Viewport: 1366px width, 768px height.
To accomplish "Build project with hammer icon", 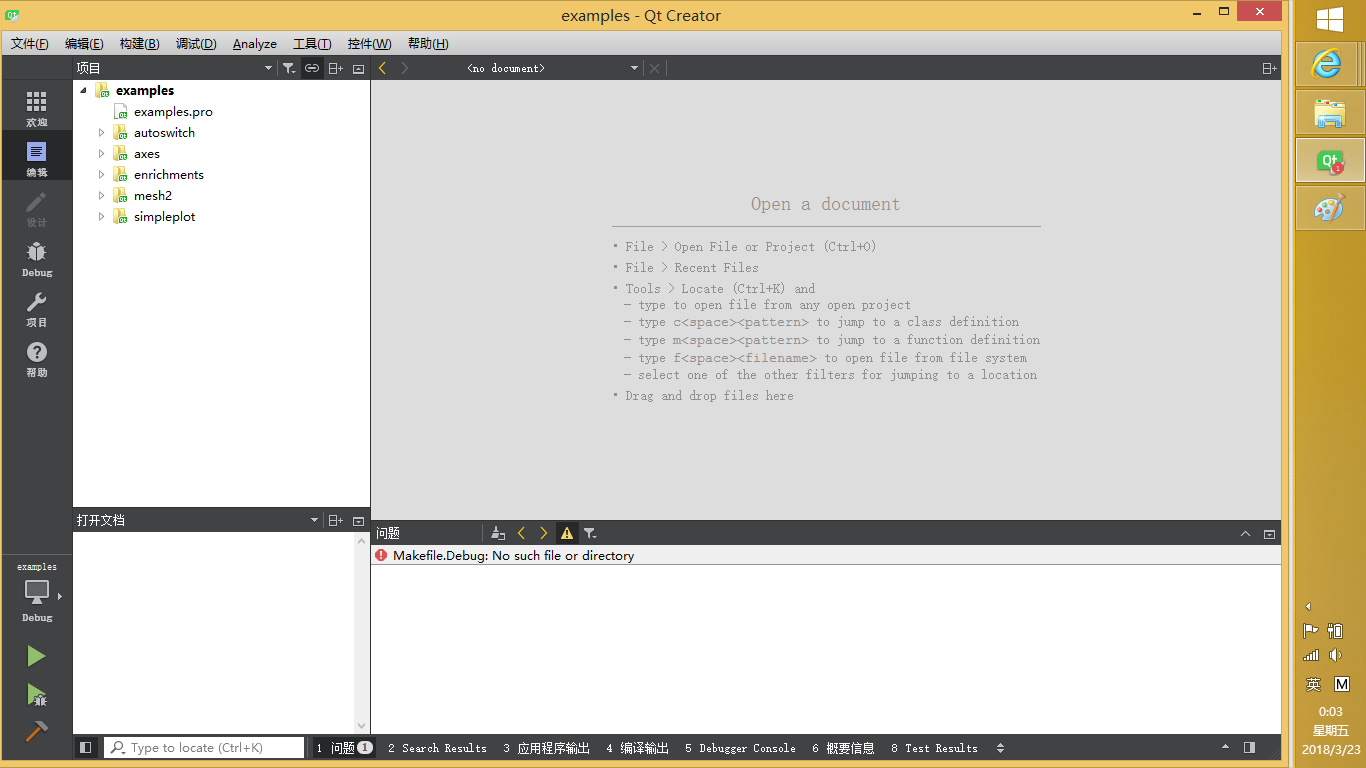I will 36,731.
